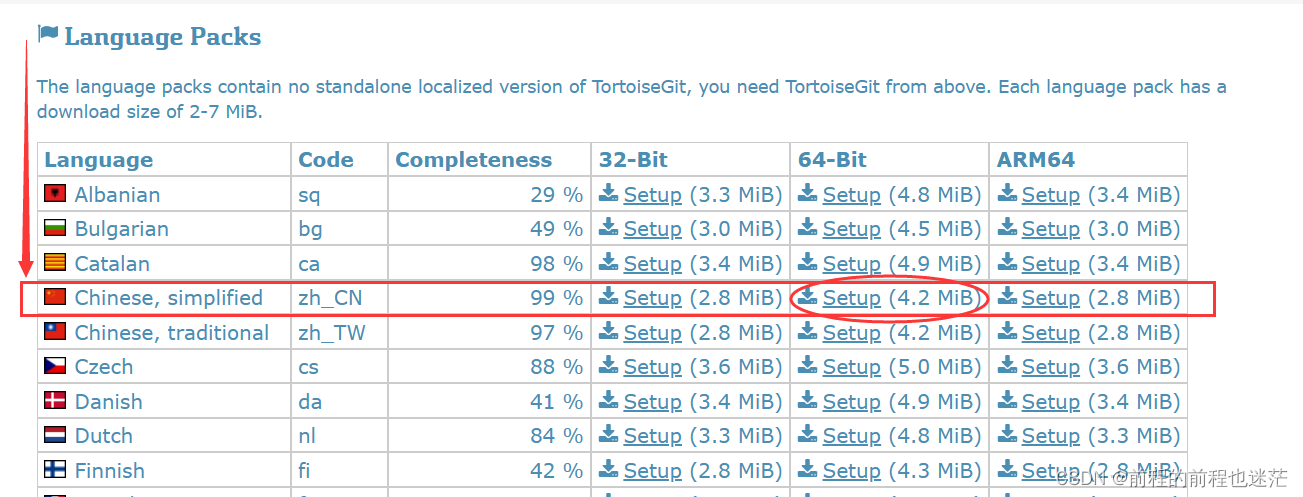Click download icon for Dutch 64-Bit setup

pos(808,435)
